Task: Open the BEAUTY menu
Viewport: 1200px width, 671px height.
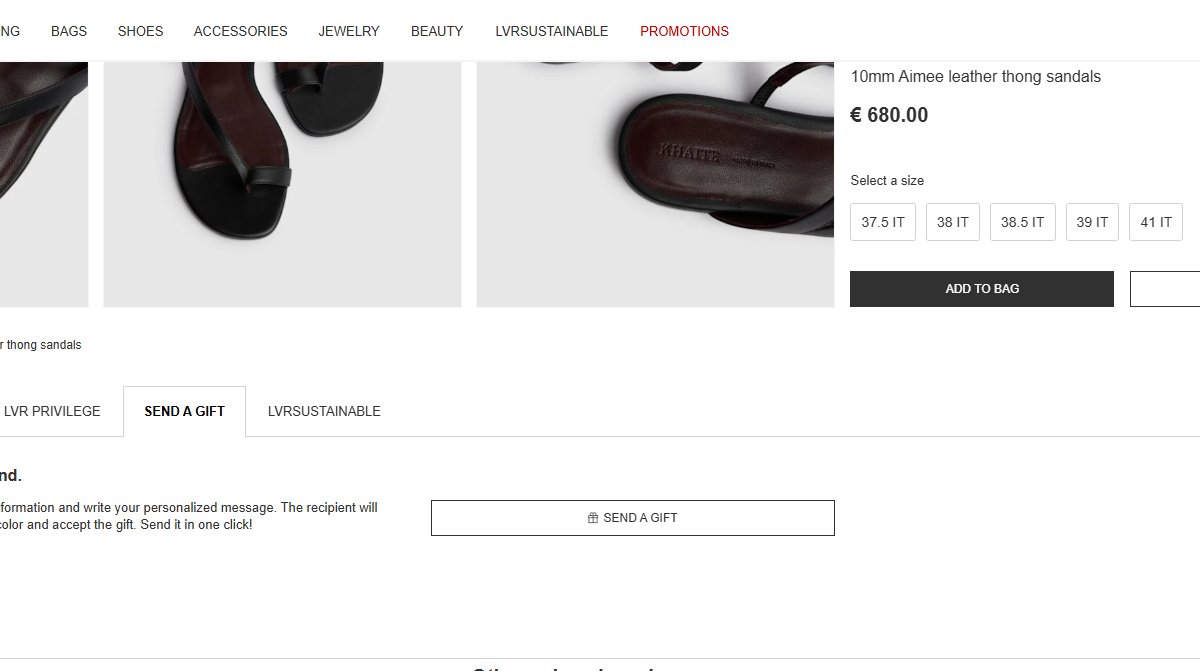Action: [437, 31]
